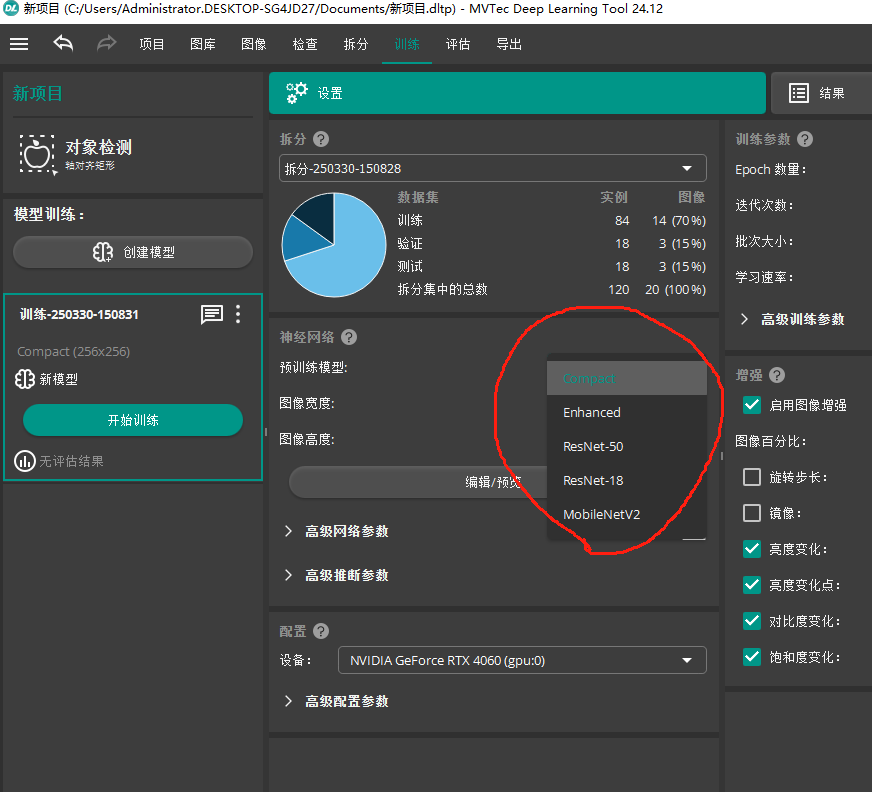Open the 结果 panel button
The image size is (872, 792).
click(x=822, y=93)
